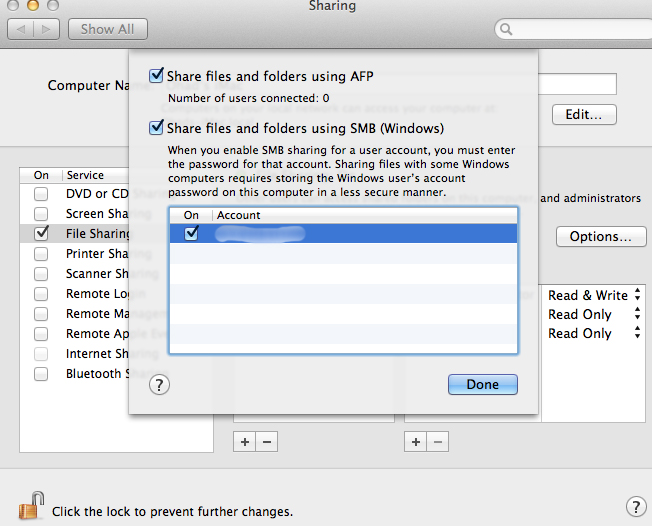Enable the Bluetooth Sharing service checkbox
The image size is (652, 526).
pos(41,374)
